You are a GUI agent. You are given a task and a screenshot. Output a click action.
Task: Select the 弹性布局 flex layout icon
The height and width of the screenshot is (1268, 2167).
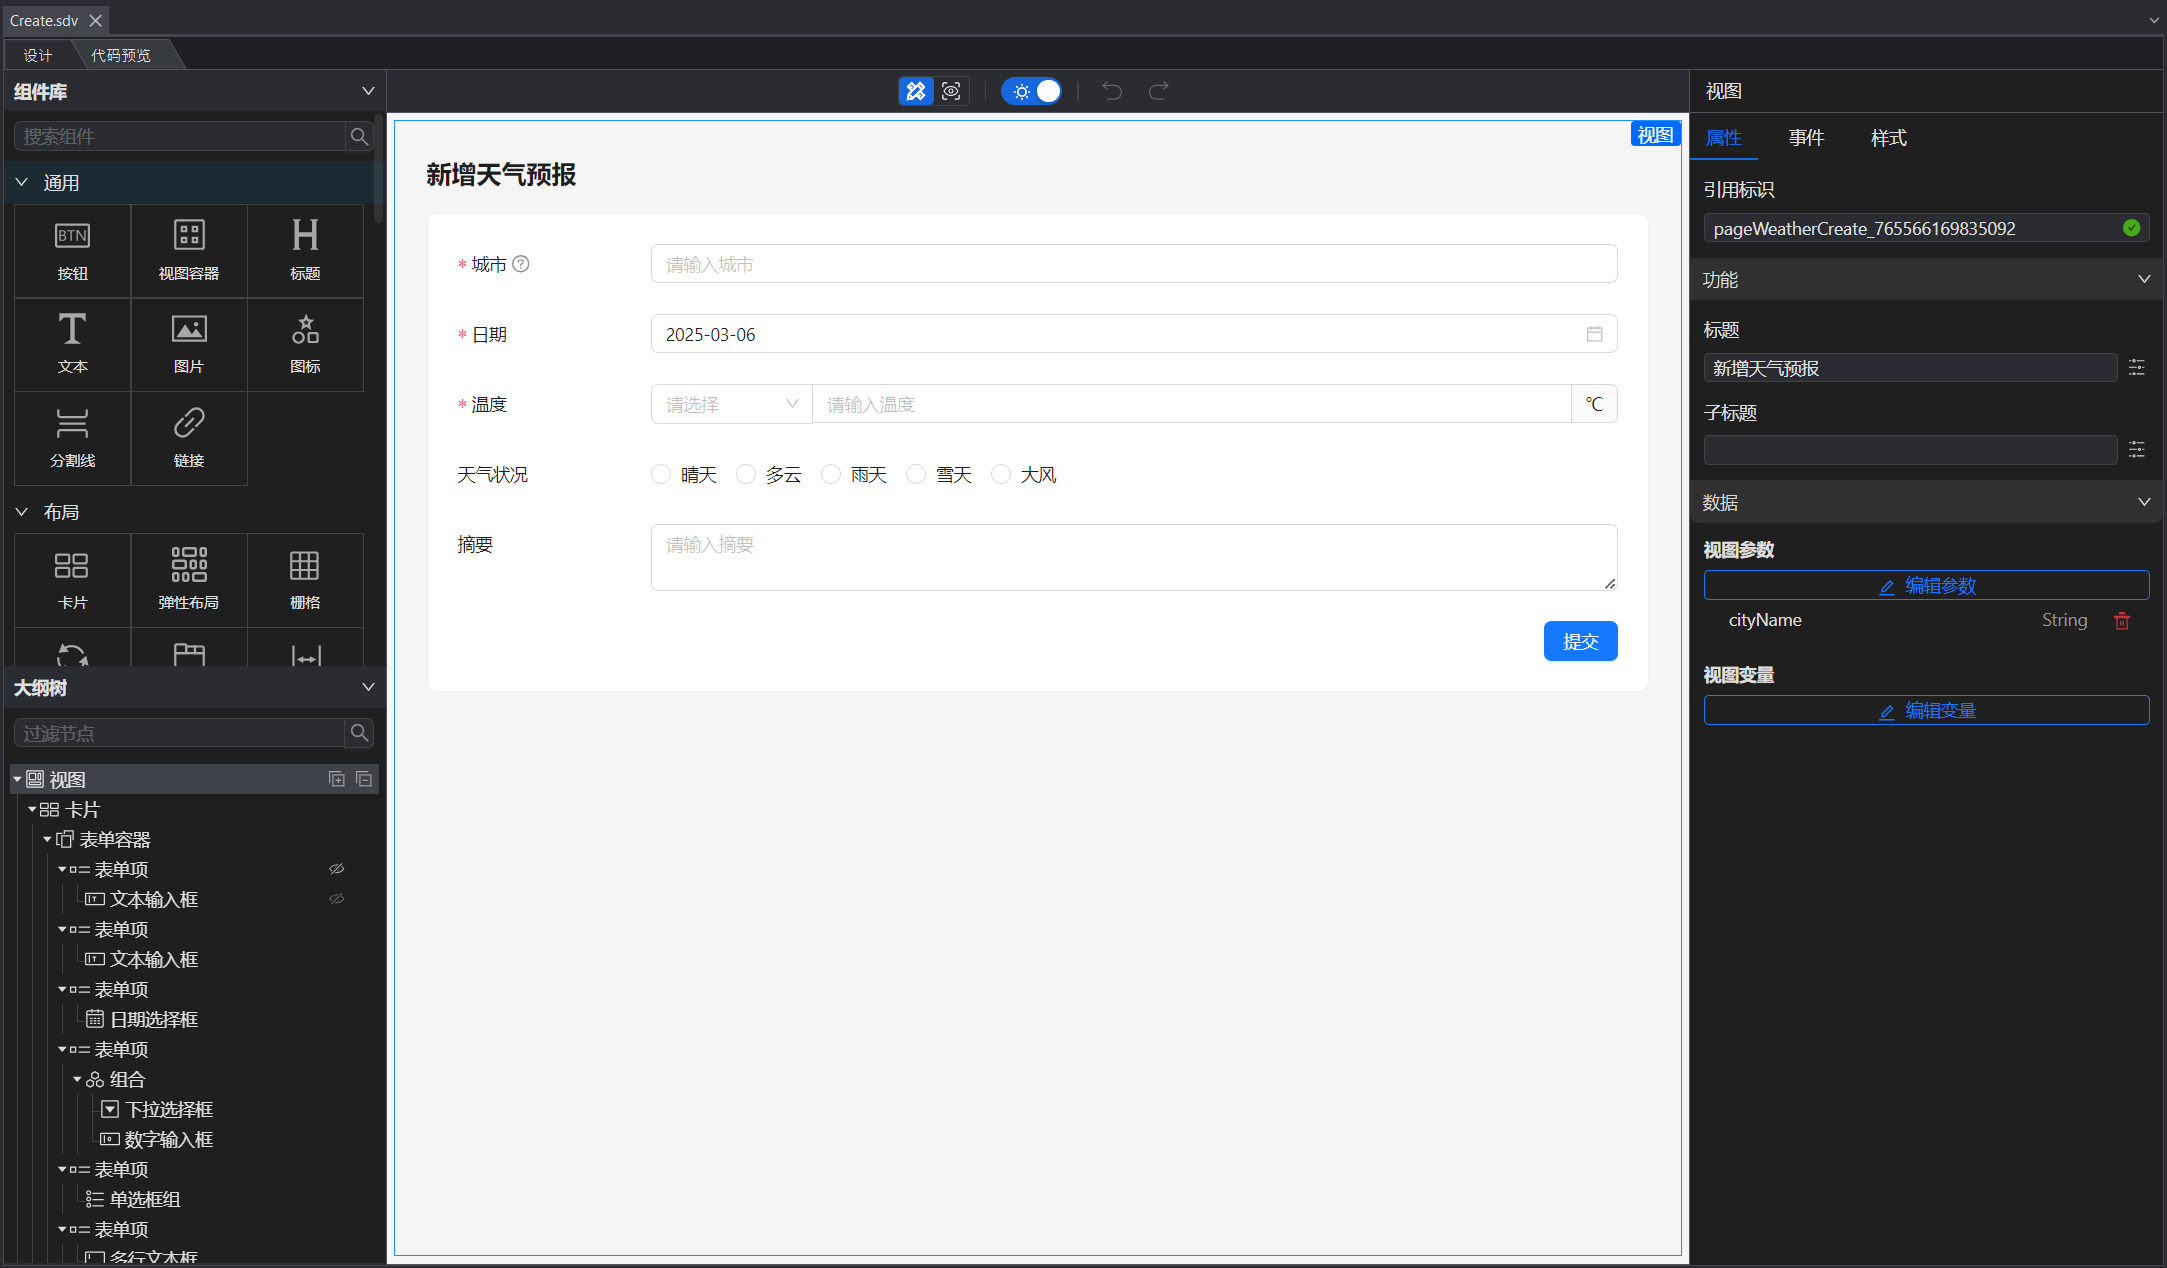tap(188, 566)
